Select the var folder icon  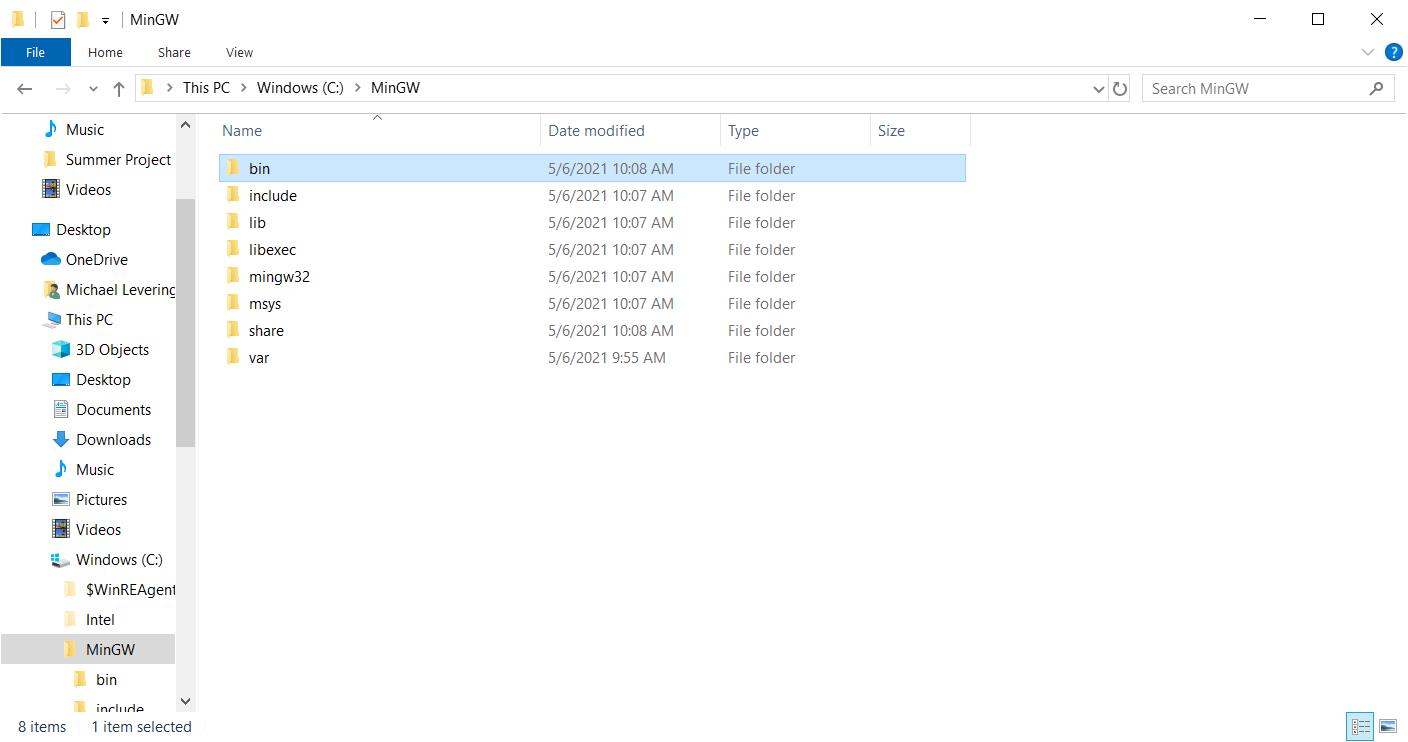pyautogui.click(x=232, y=357)
